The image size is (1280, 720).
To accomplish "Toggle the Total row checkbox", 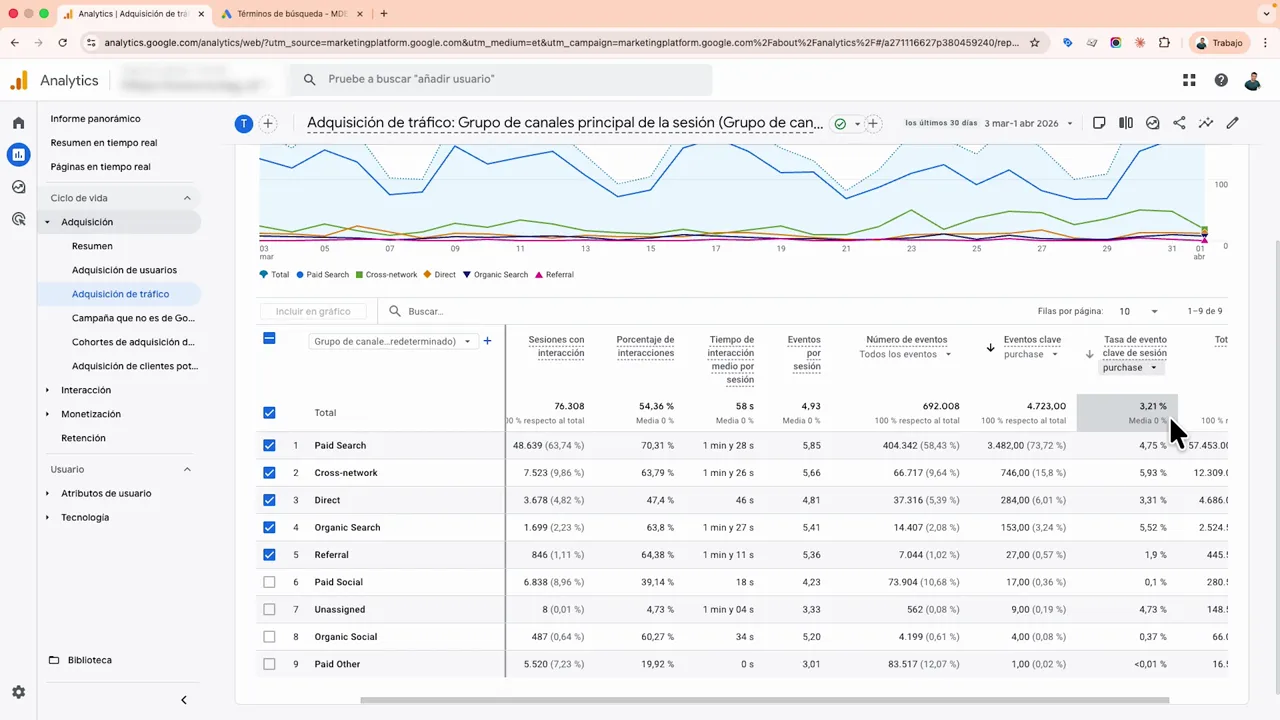I will tap(269, 413).
